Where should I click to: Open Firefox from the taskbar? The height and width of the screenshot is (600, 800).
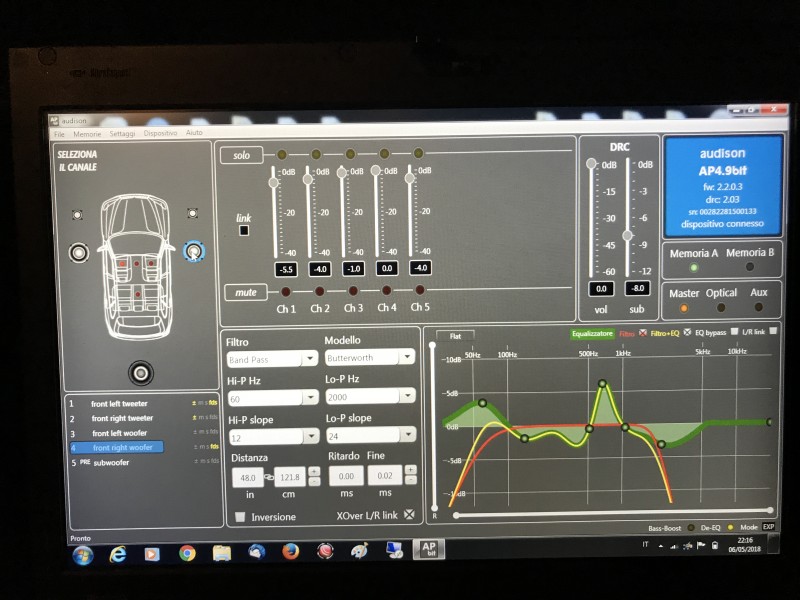point(290,552)
